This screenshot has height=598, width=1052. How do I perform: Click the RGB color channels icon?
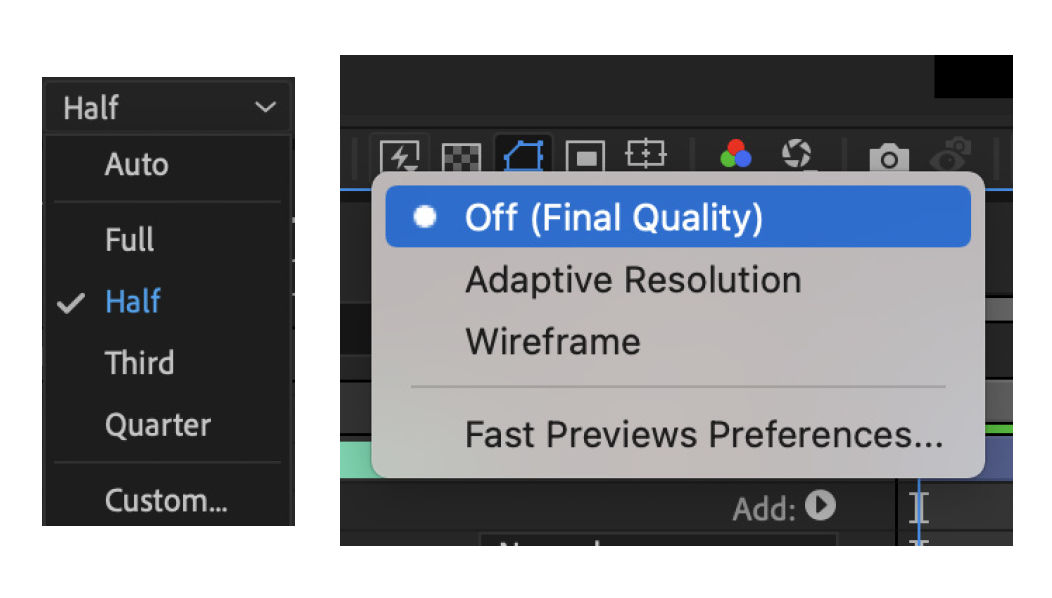pyautogui.click(x=735, y=155)
